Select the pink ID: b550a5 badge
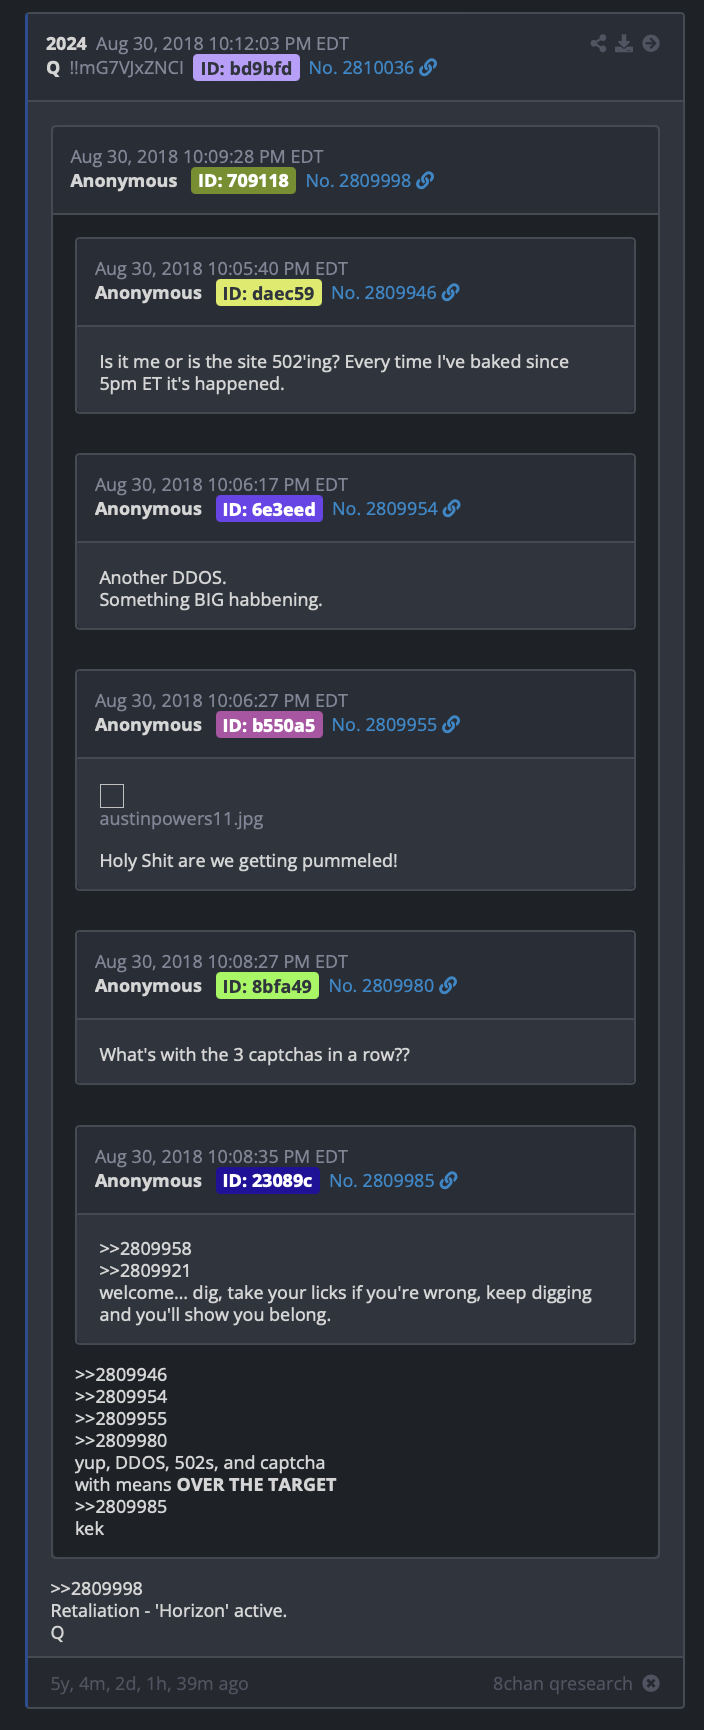704x1730 pixels. pyautogui.click(x=269, y=725)
